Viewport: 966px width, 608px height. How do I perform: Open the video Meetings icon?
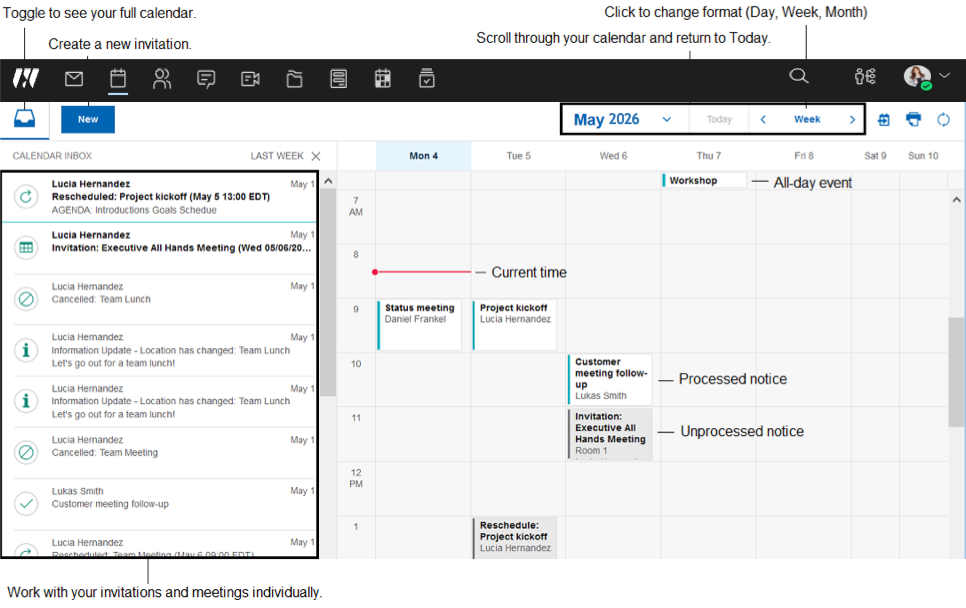pos(250,79)
